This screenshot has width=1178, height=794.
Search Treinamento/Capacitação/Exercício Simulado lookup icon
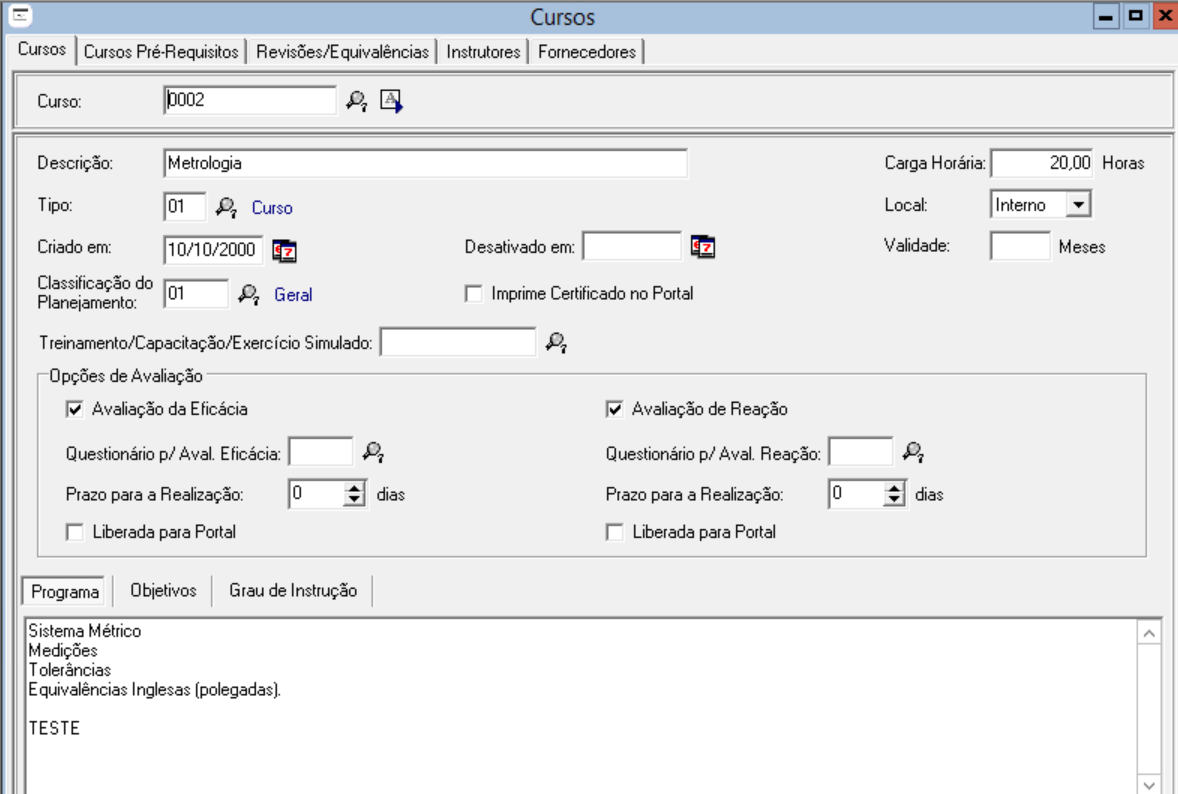[x=556, y=342]
